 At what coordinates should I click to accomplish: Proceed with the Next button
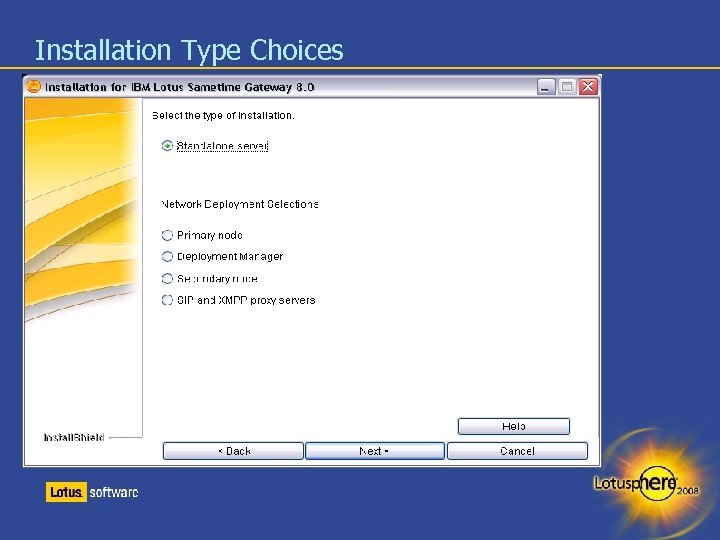pyautogui.click(x=375, y=451)
